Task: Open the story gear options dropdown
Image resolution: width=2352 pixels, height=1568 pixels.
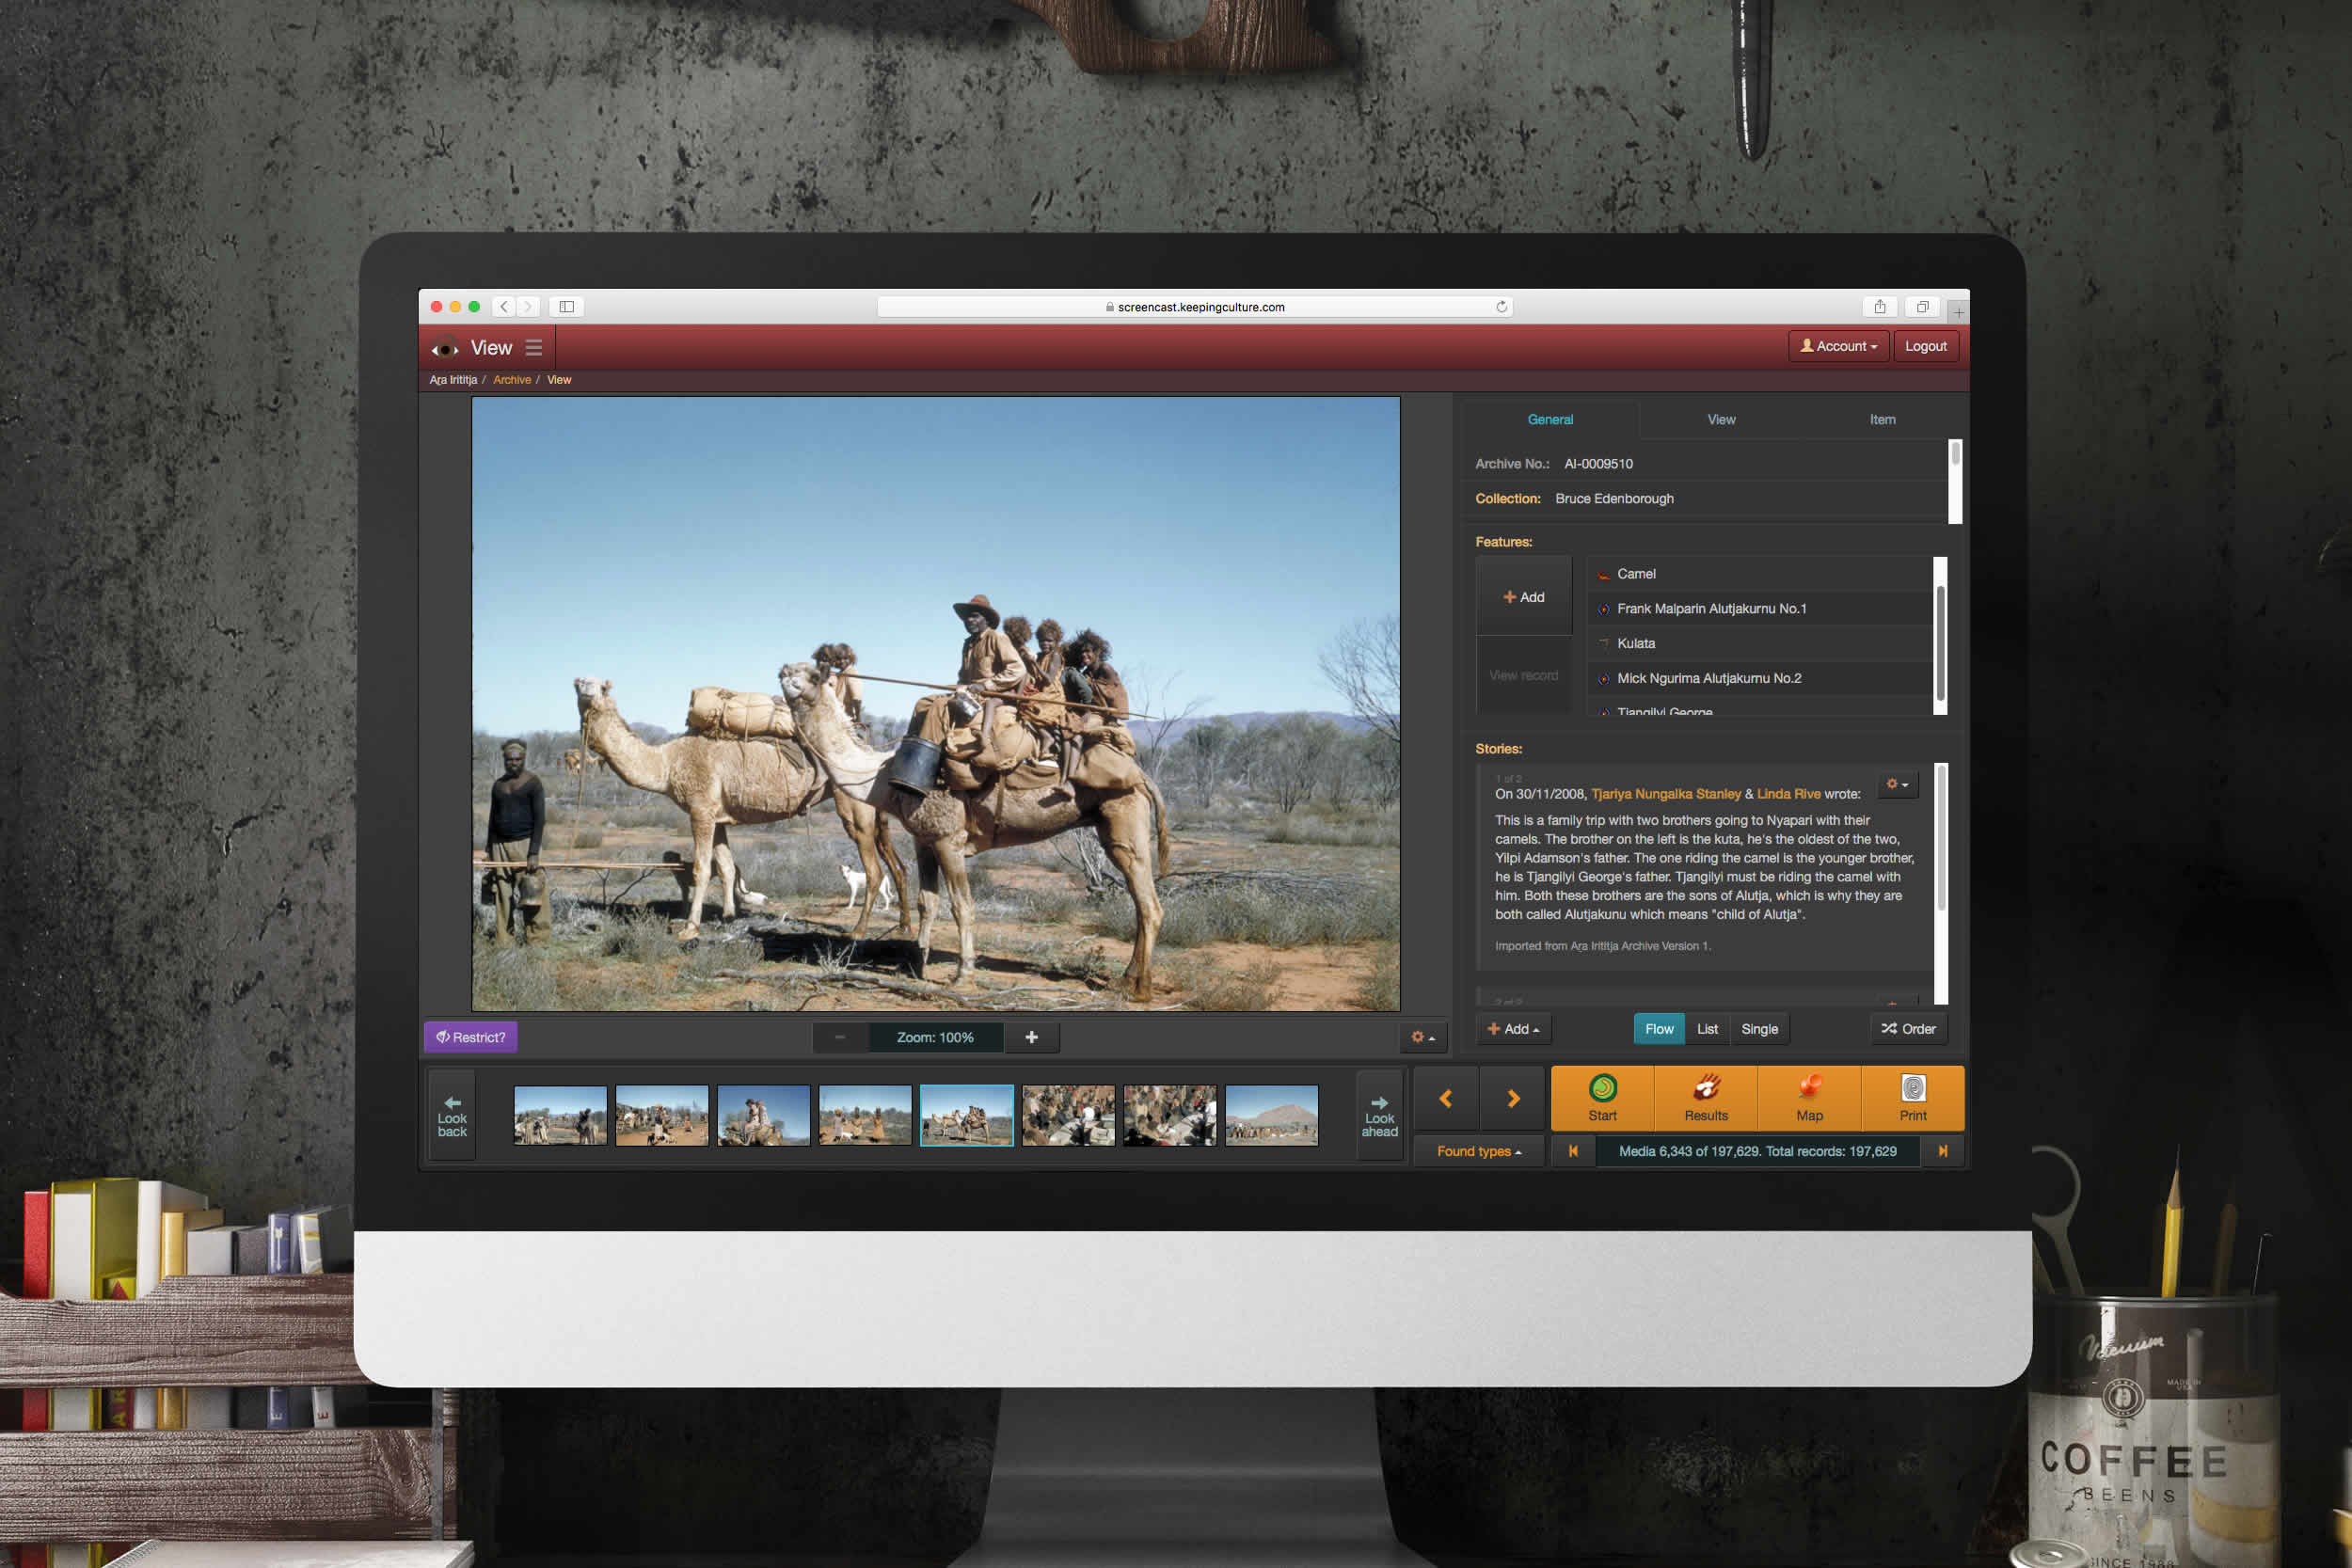Action: tap(1896, 785)
